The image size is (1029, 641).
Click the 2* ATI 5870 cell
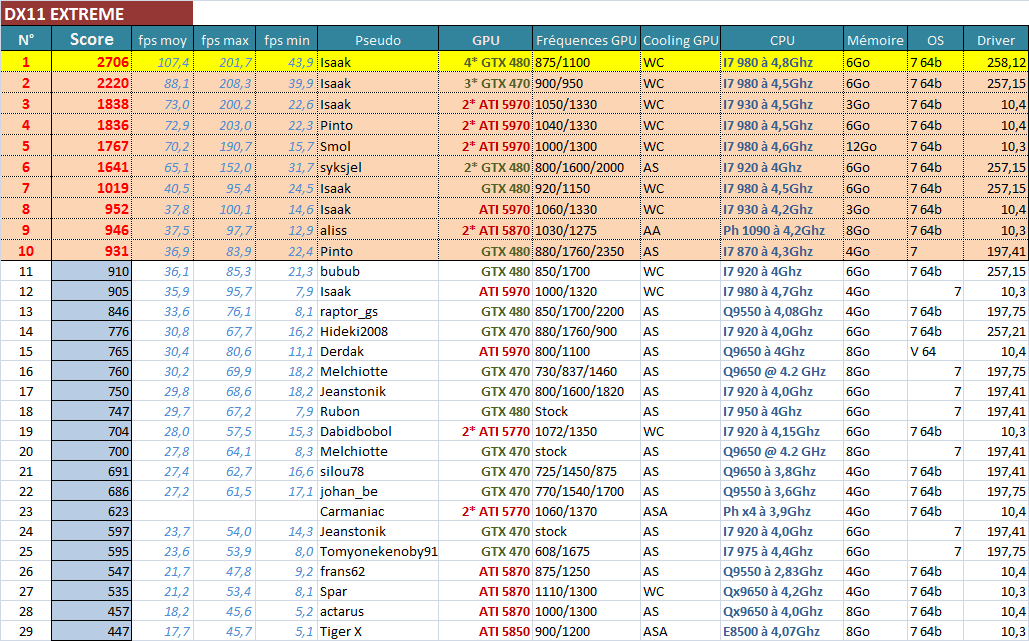pos(486,230)
